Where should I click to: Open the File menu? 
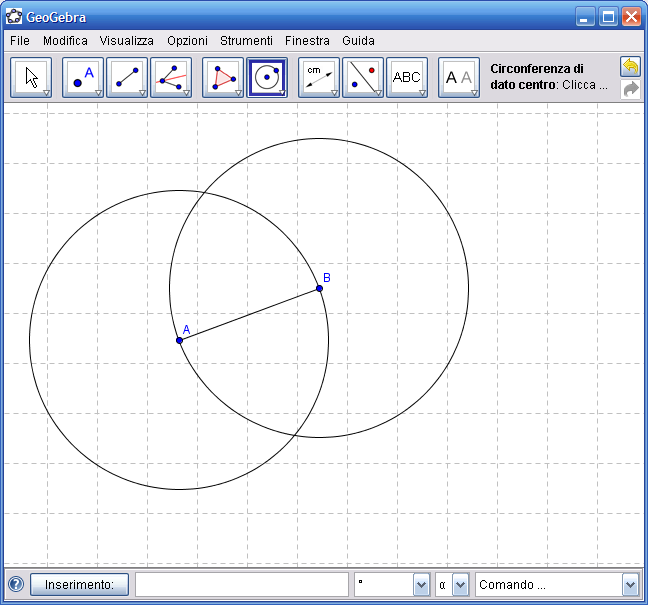click(20, 40)
